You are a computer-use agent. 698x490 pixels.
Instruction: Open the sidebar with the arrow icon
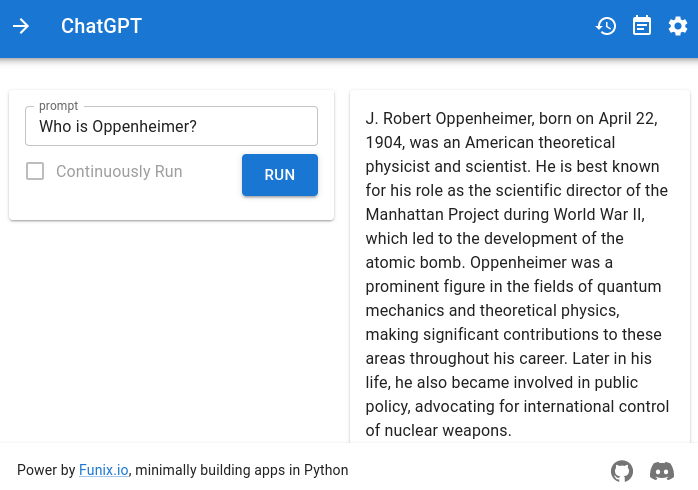point(21,26)
